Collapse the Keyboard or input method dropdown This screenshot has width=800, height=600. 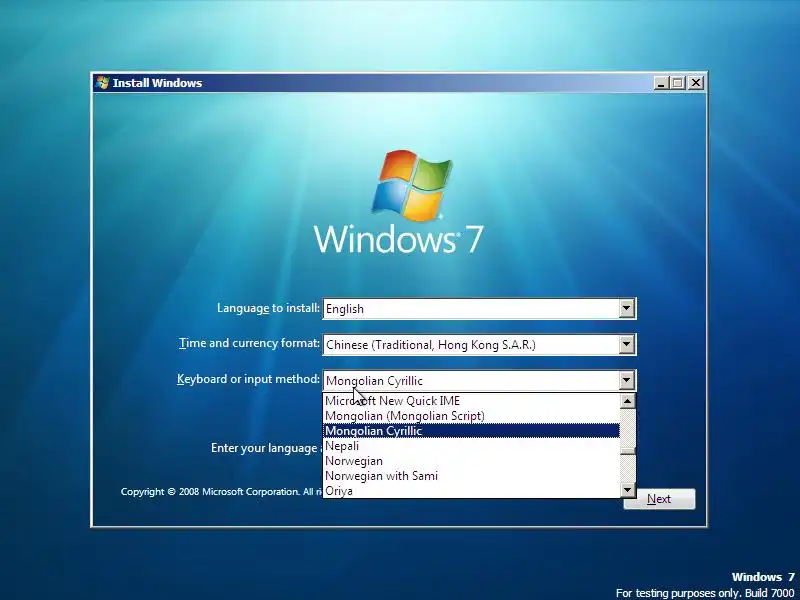[x=627, y=381]
